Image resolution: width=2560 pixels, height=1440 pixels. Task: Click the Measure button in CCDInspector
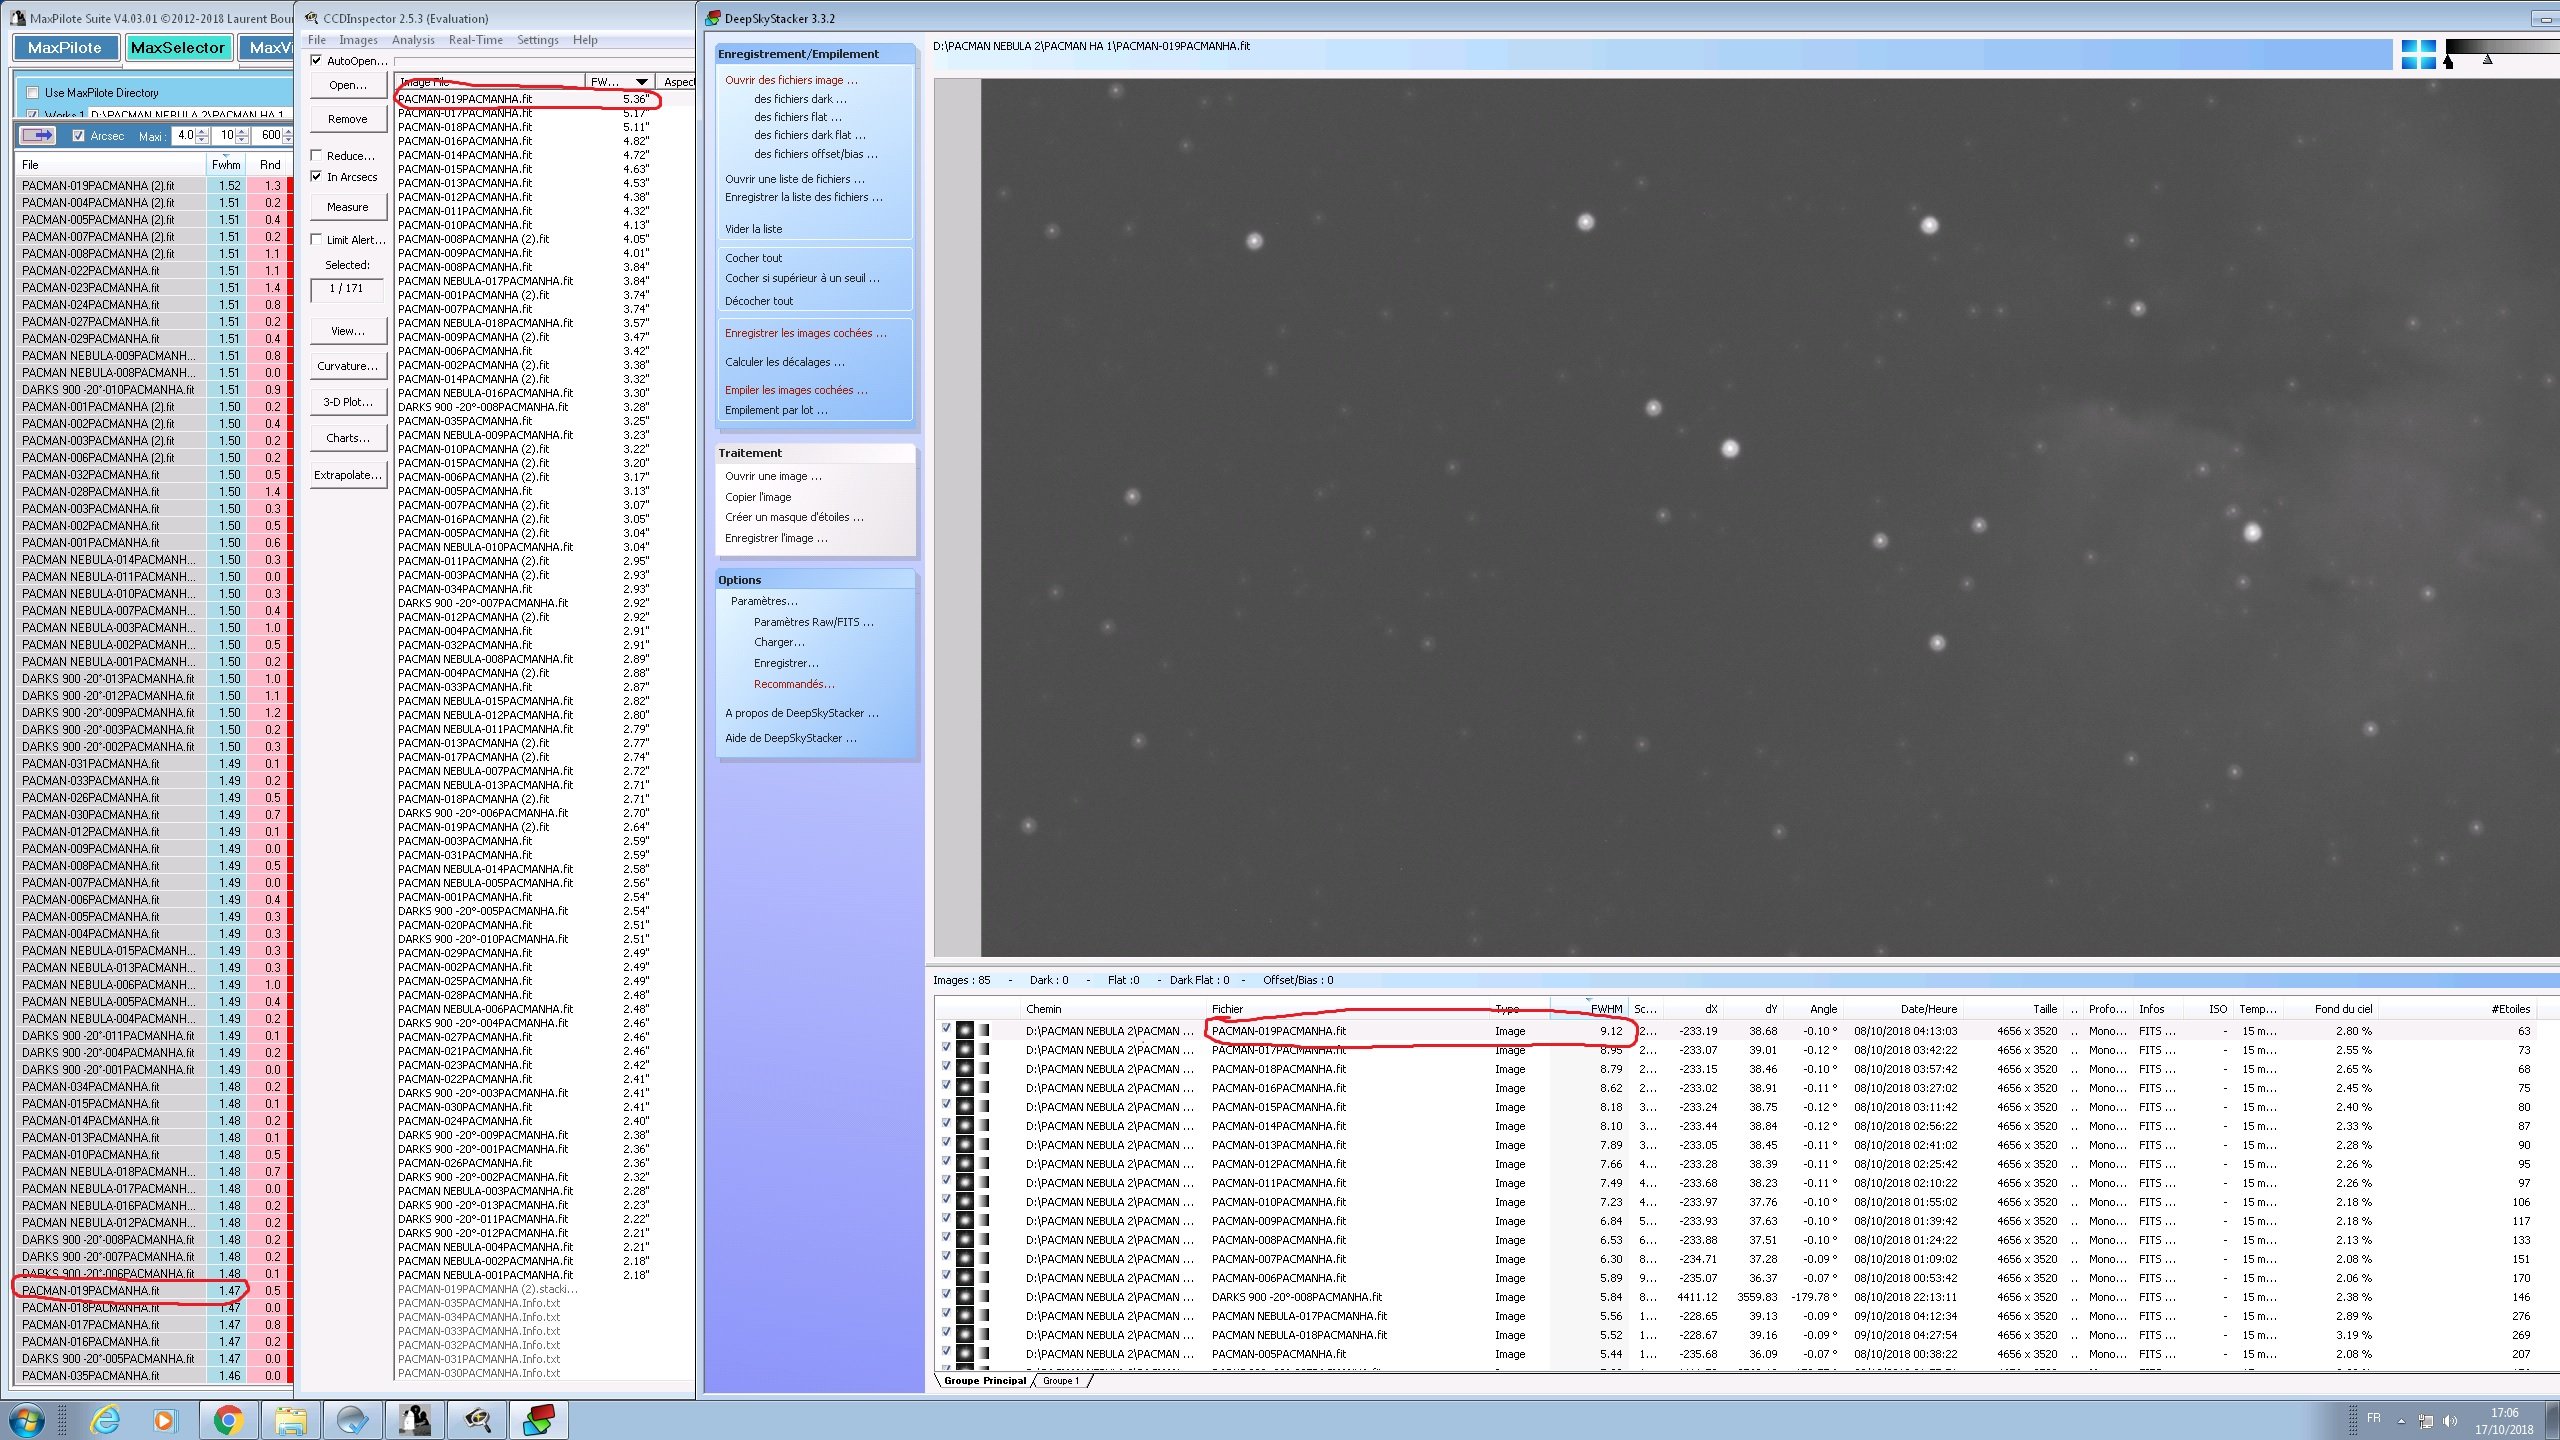click(347, 207)
